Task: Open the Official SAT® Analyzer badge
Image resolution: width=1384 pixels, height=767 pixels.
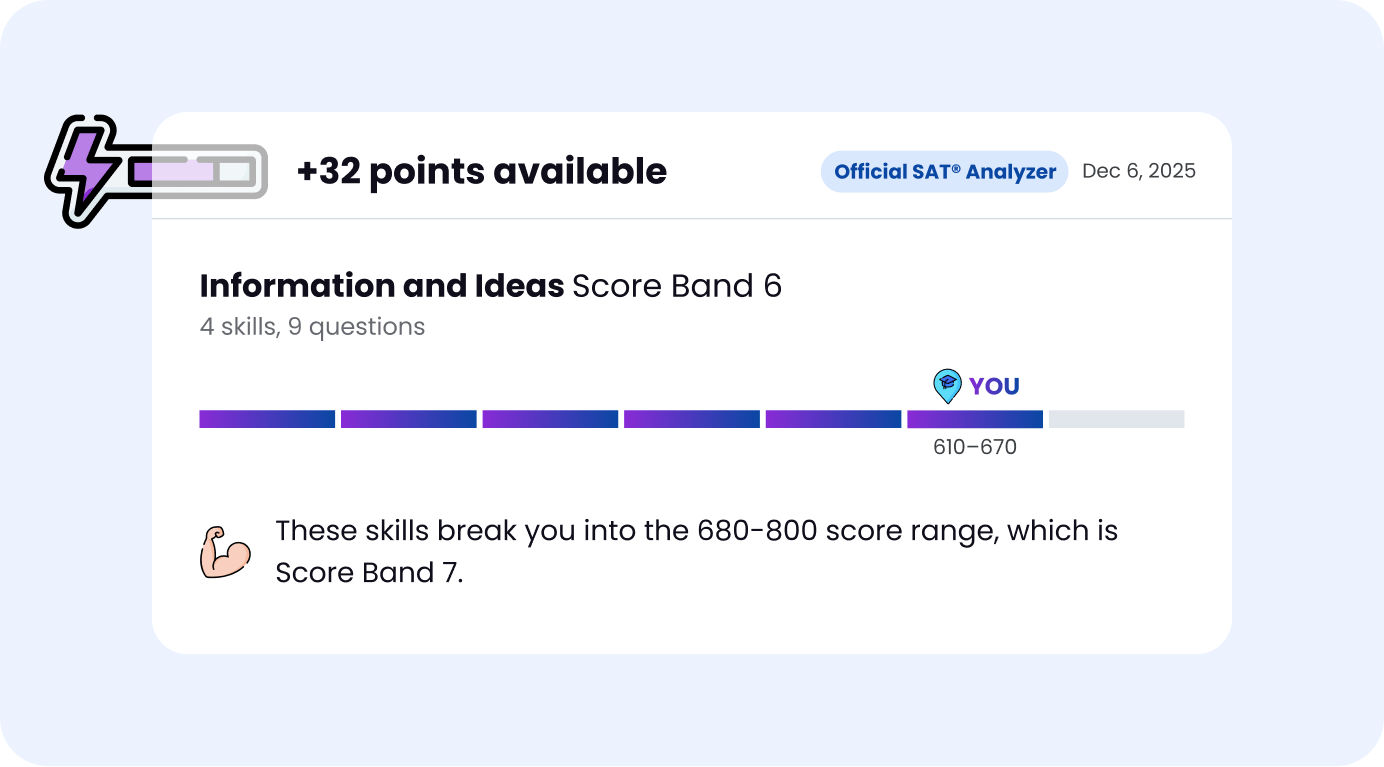Action: pos(944,172)
